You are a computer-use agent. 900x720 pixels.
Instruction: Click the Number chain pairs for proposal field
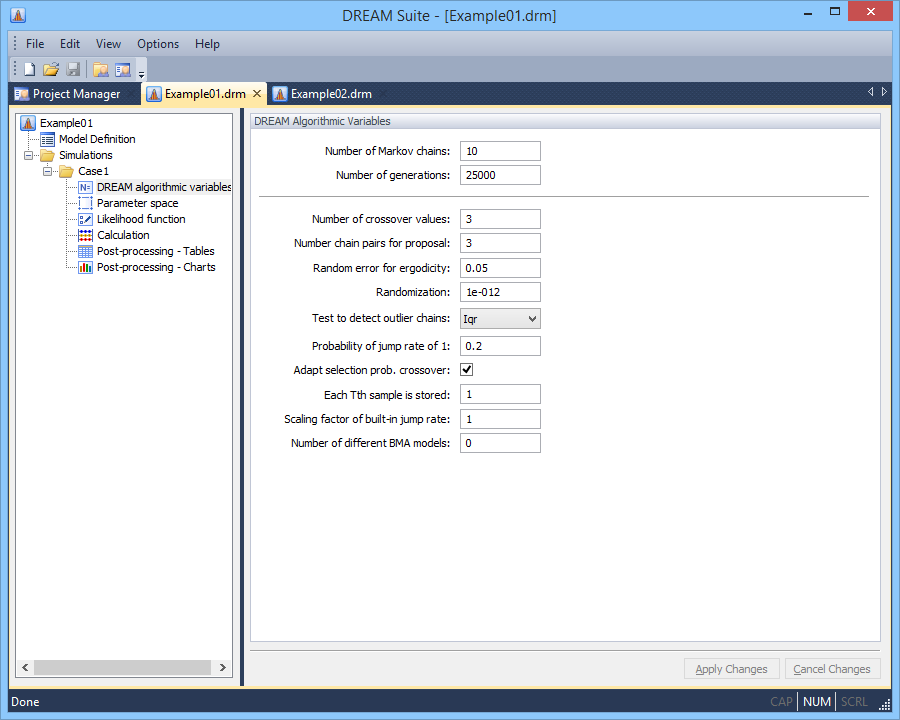[x=500, y=243]
